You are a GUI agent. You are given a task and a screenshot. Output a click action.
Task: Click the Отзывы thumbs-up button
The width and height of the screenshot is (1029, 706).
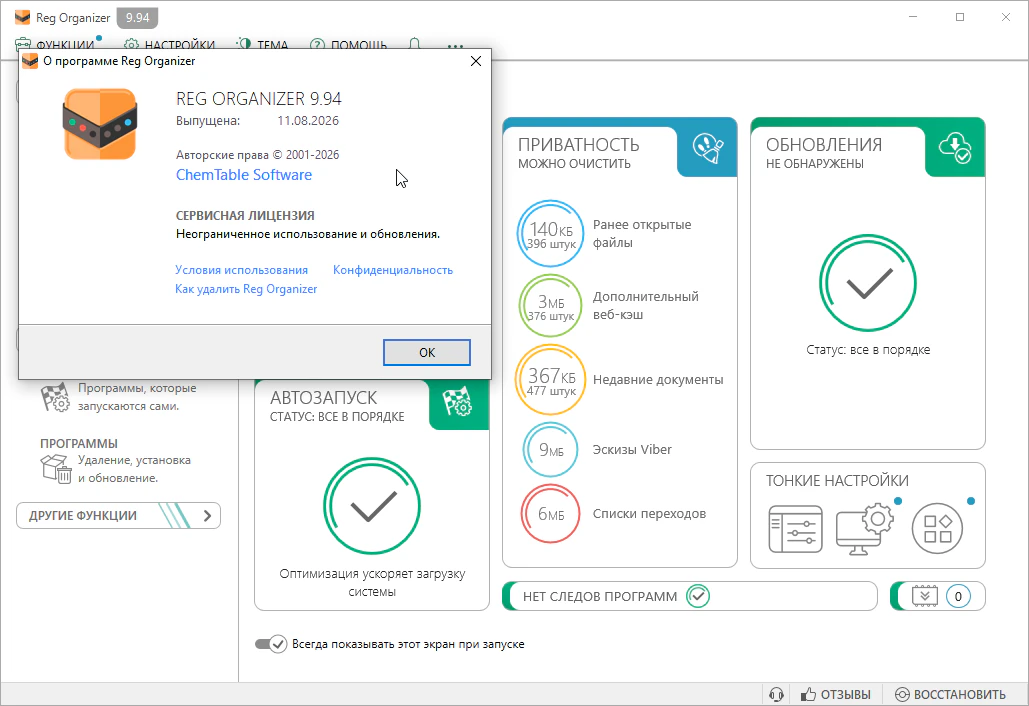(x=835, y=694)
